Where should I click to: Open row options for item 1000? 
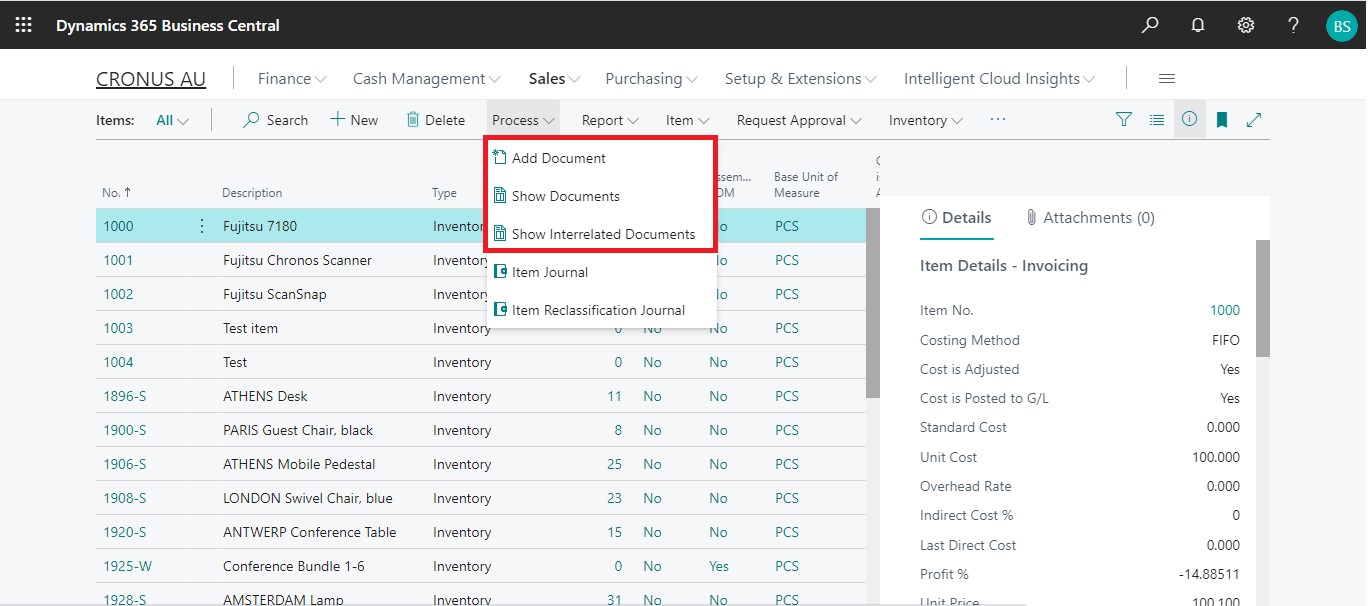click(x=203, y=226)
